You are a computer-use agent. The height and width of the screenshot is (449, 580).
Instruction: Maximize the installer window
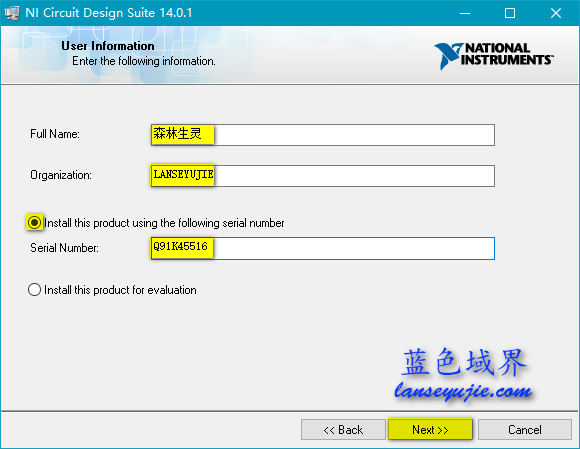click(510, 13)
